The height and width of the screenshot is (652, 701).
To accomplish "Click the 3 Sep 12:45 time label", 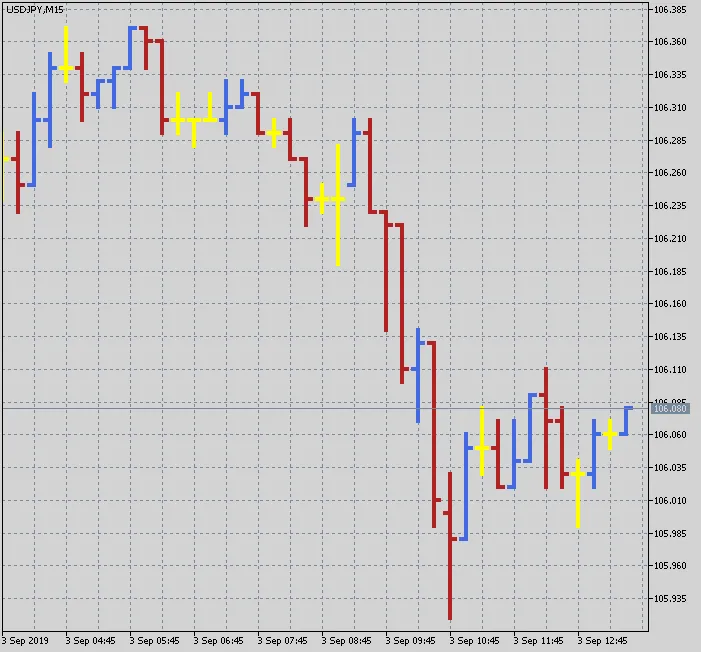I will (x=602, y=640).
